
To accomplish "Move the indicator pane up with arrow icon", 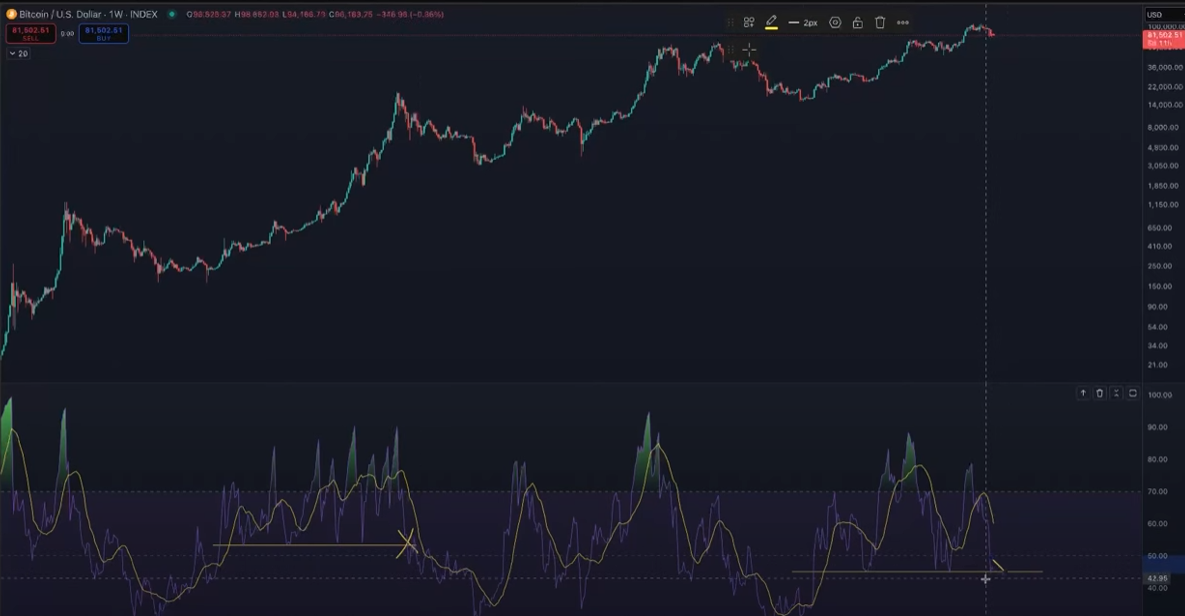I will click(x=1083, y=393).
